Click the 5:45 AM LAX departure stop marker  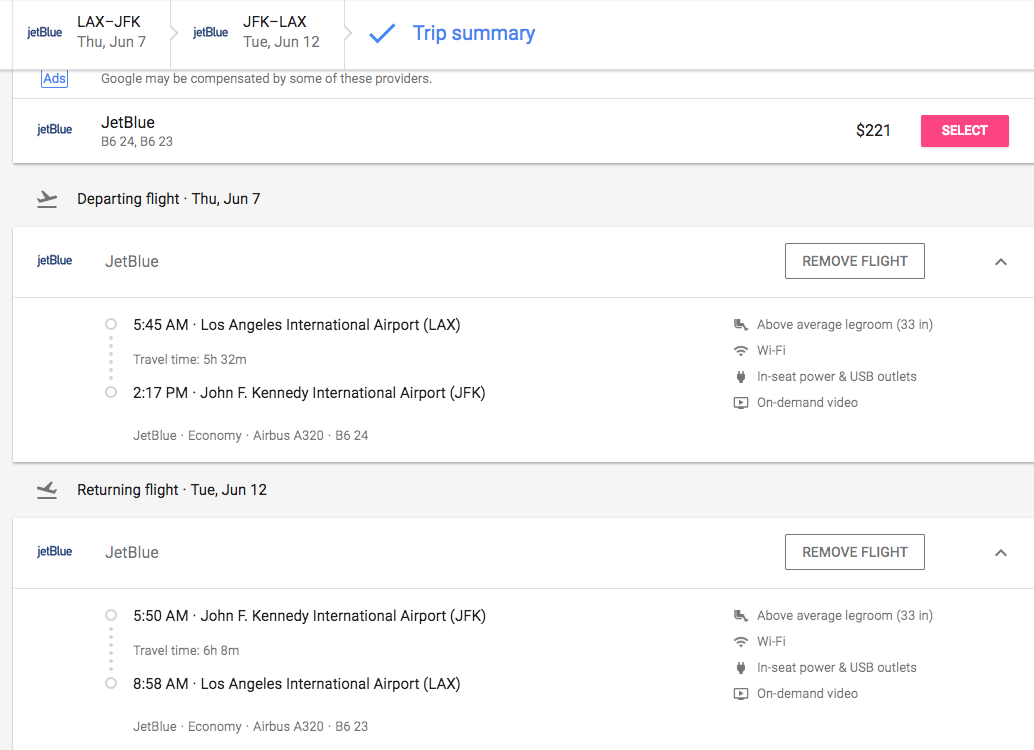[x=111, y=325]
